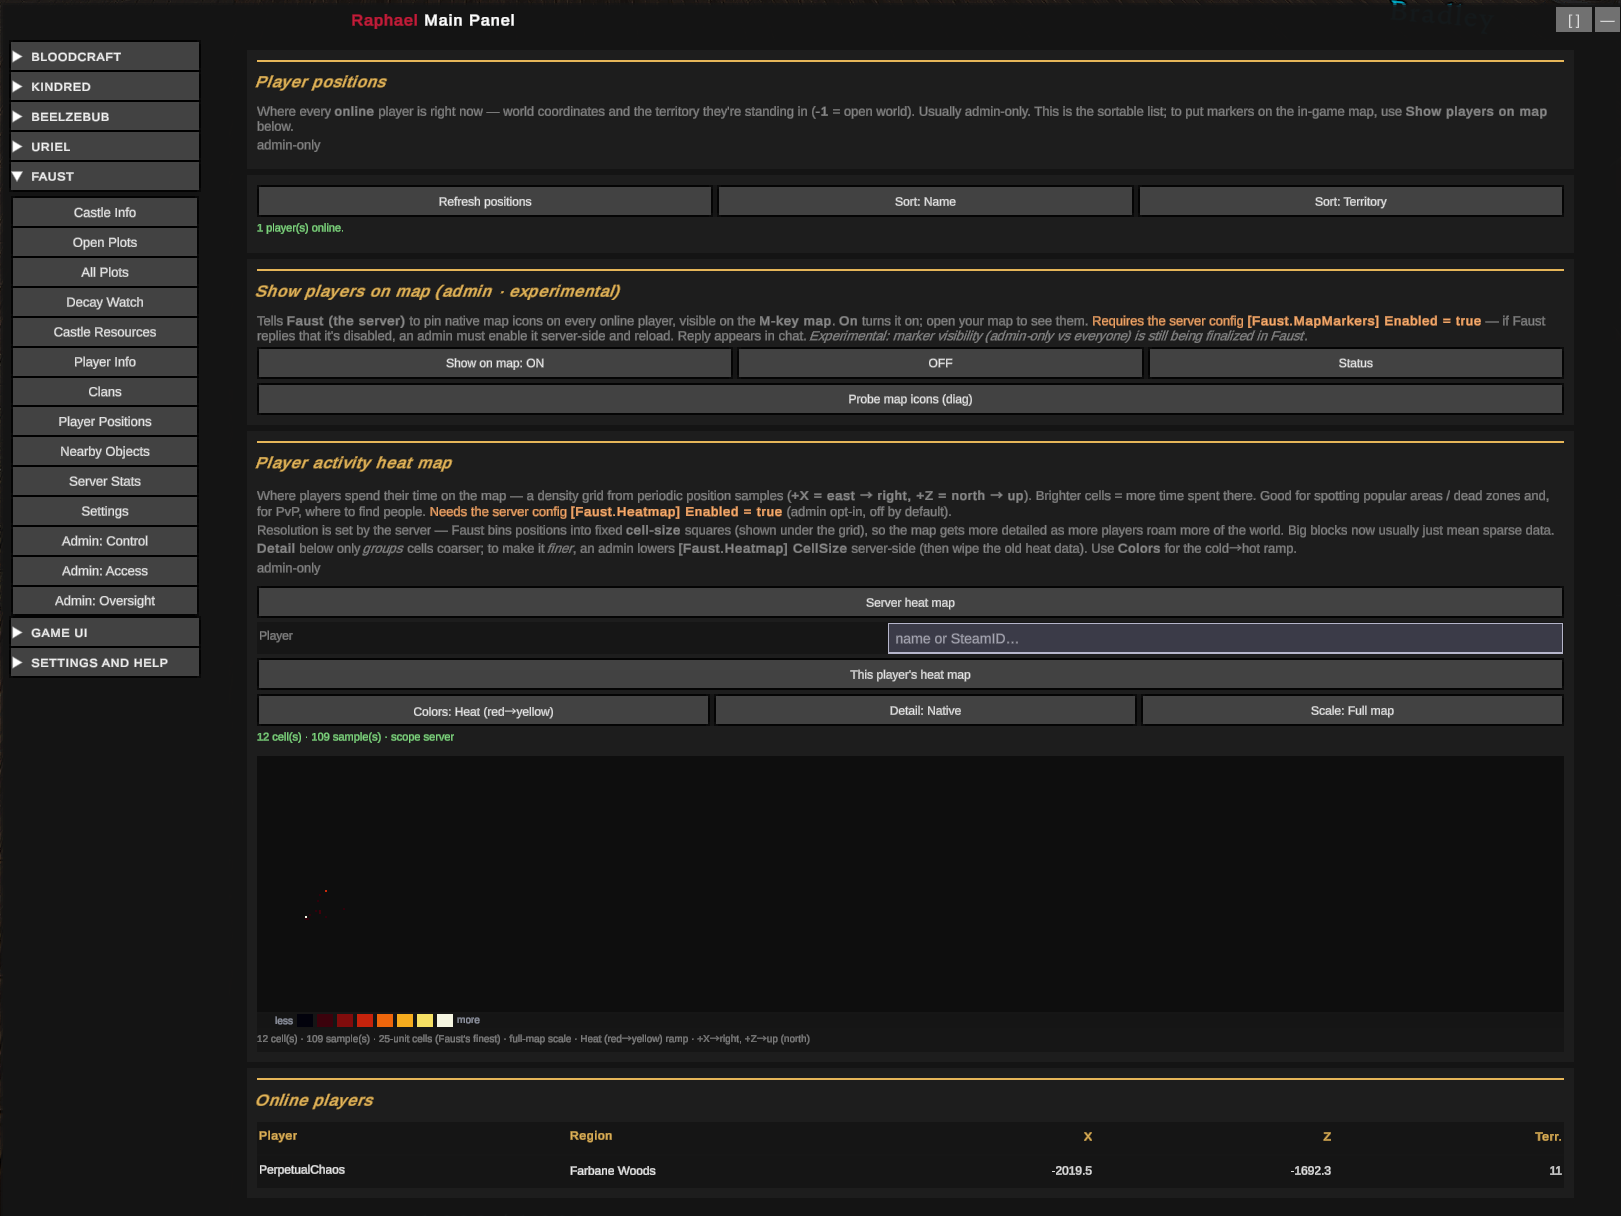
Task: Click the Region column header
Action: tap(591, 1135)
